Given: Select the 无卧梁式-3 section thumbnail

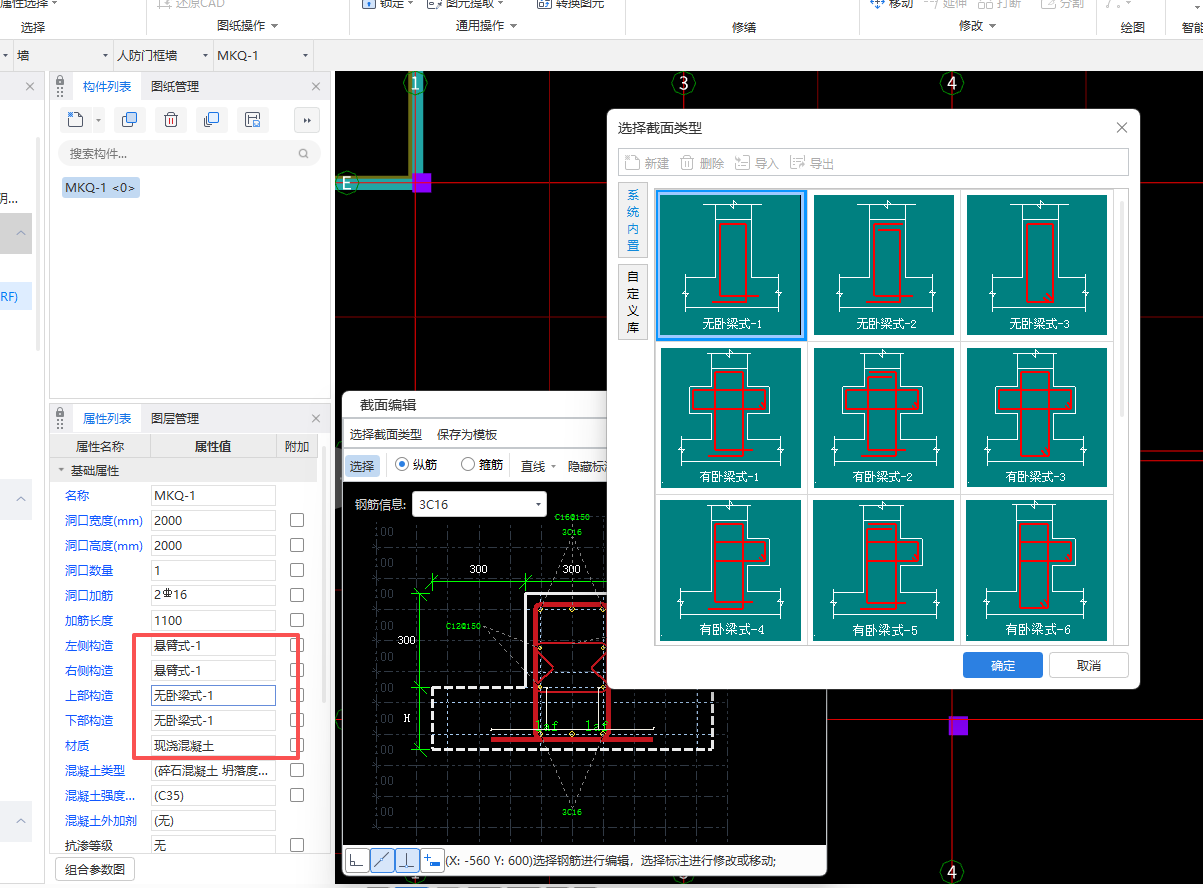Looking at the screenshot, I should [1037, 265].
